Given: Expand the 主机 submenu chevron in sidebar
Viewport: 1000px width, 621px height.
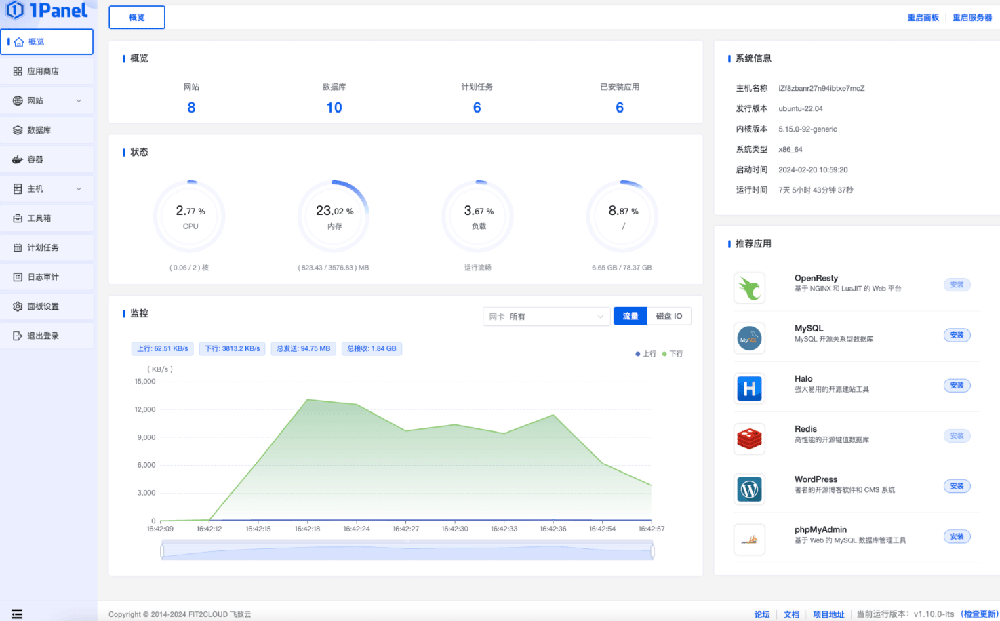Looking at the screenshot, I should pyautogui.click(x=79, y=189).
